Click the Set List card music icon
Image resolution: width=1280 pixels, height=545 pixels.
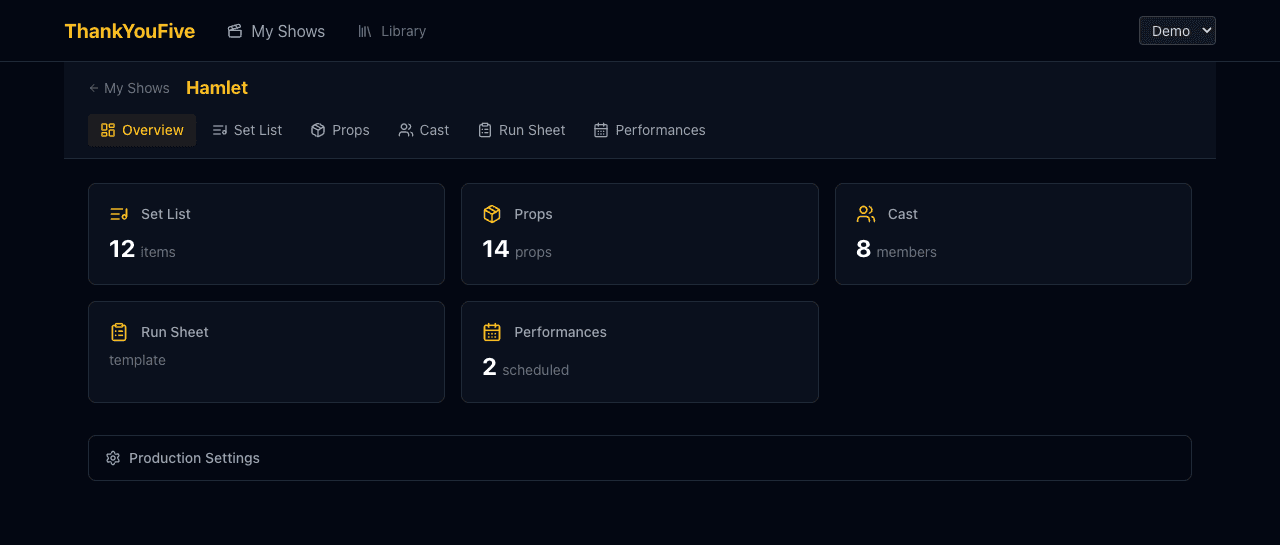pyautogui.click(x=119, y=214)
